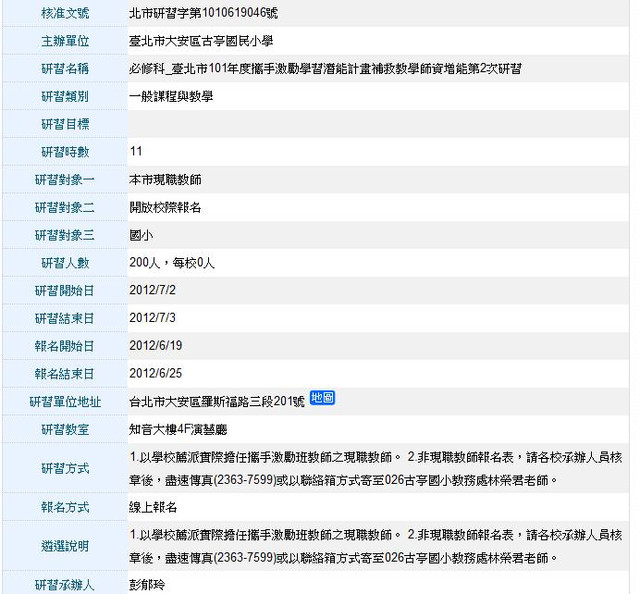The width and height of the screenshot is (640, 594).
Task: Select participant count 200人，每校0人
Action: pos(171,263)
